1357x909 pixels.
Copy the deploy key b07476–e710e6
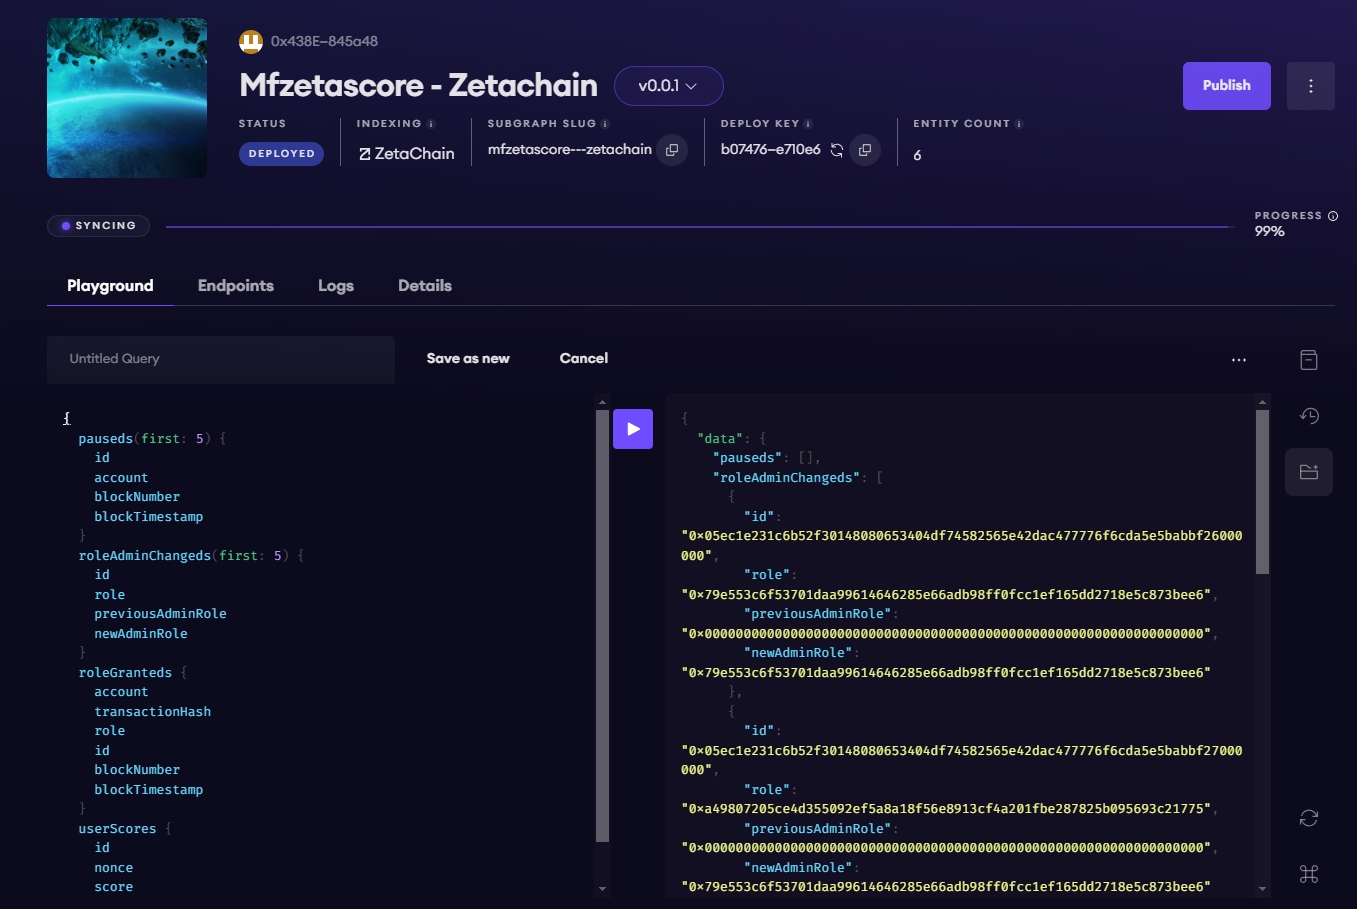click(865, 150)
